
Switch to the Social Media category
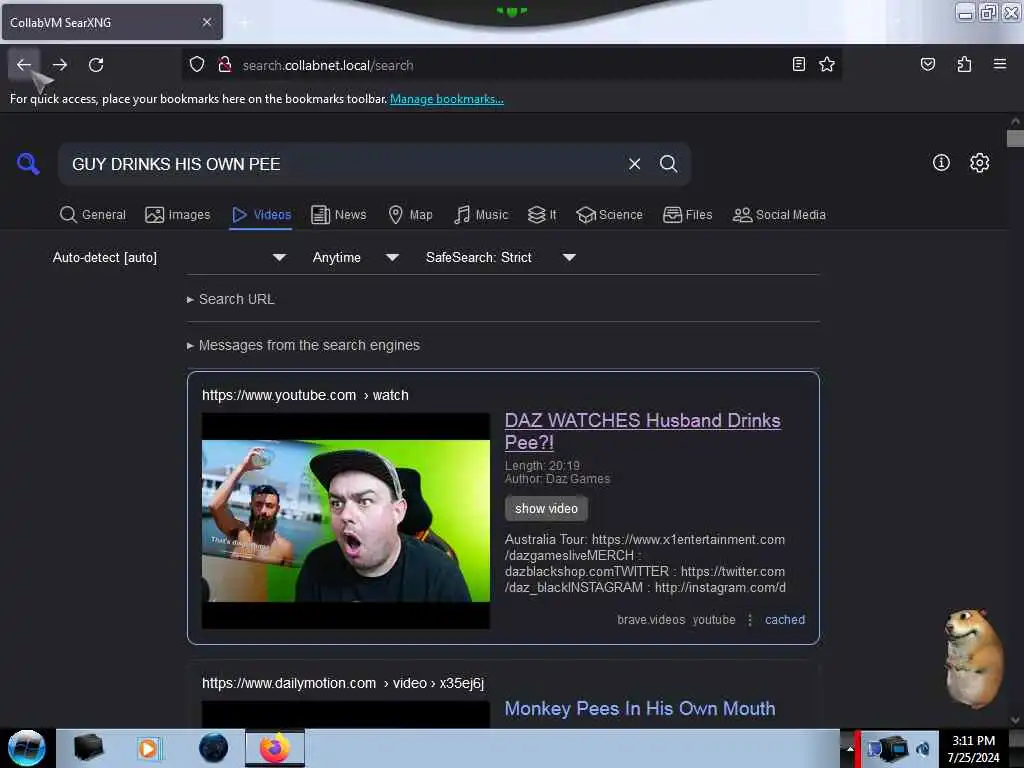779,214
